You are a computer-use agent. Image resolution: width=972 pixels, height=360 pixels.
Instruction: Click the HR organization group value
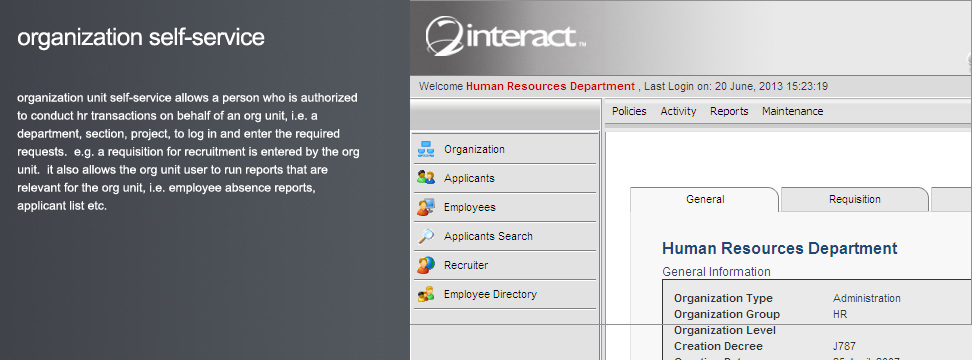coord(840,314)
